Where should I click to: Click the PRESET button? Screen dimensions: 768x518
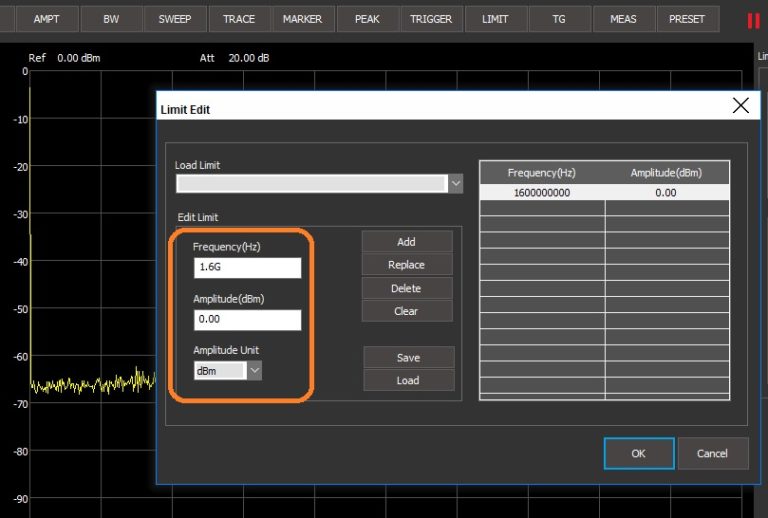click(687, 19)
